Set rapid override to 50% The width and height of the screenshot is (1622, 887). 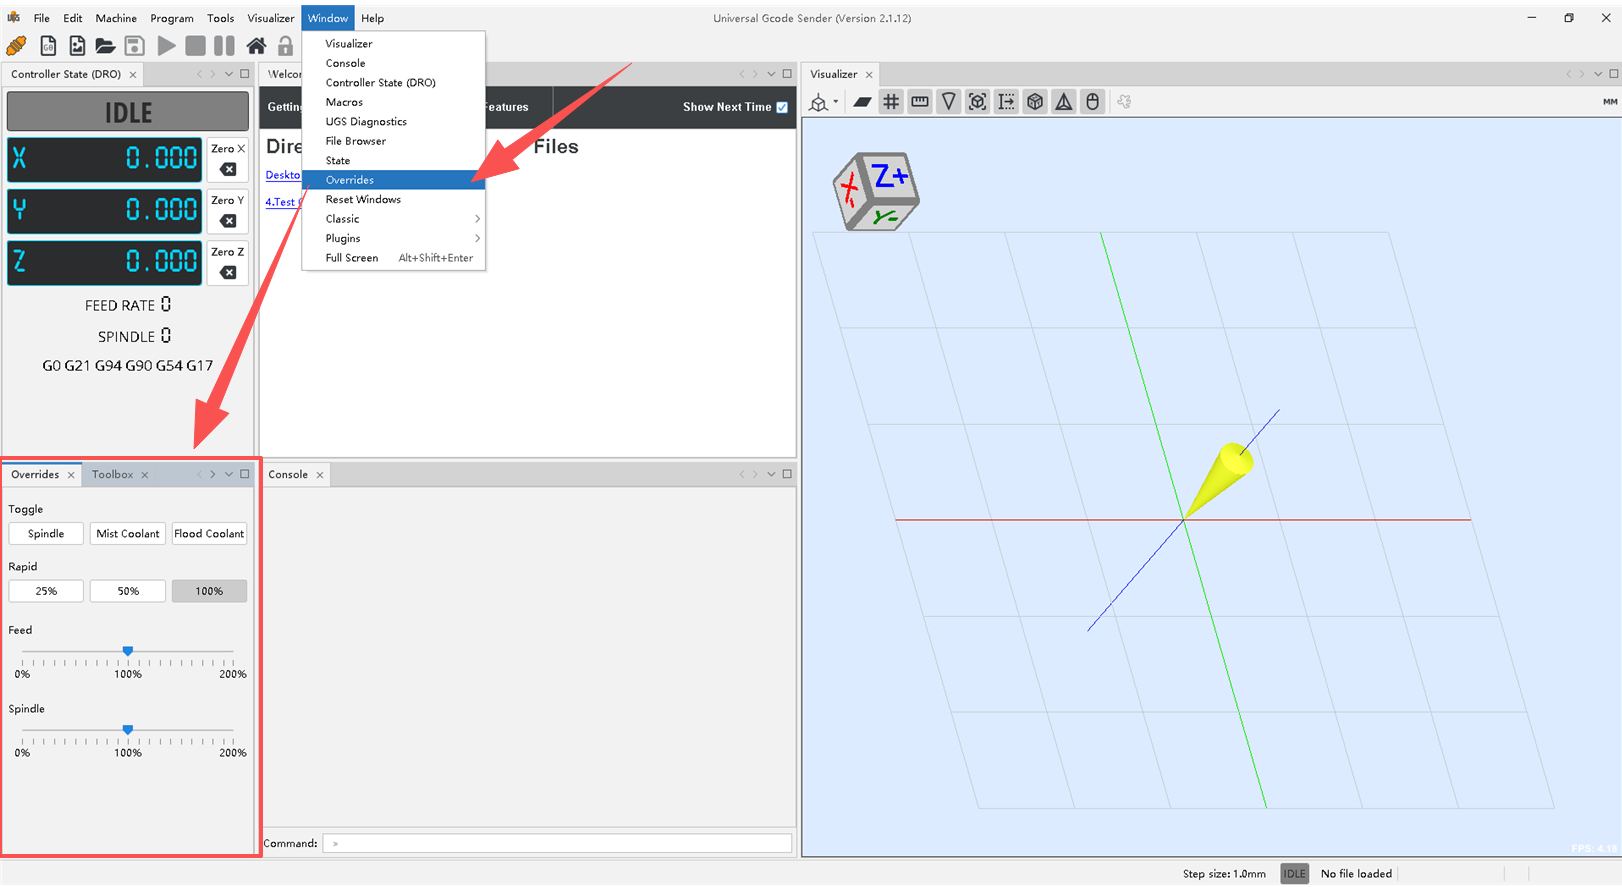pos(128,591)
